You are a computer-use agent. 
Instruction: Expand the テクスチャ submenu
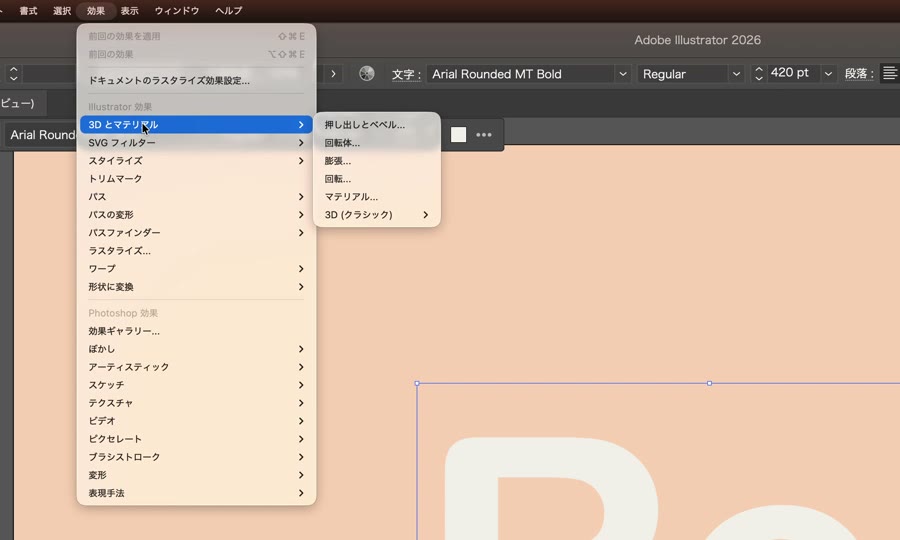tap(196, 403)
